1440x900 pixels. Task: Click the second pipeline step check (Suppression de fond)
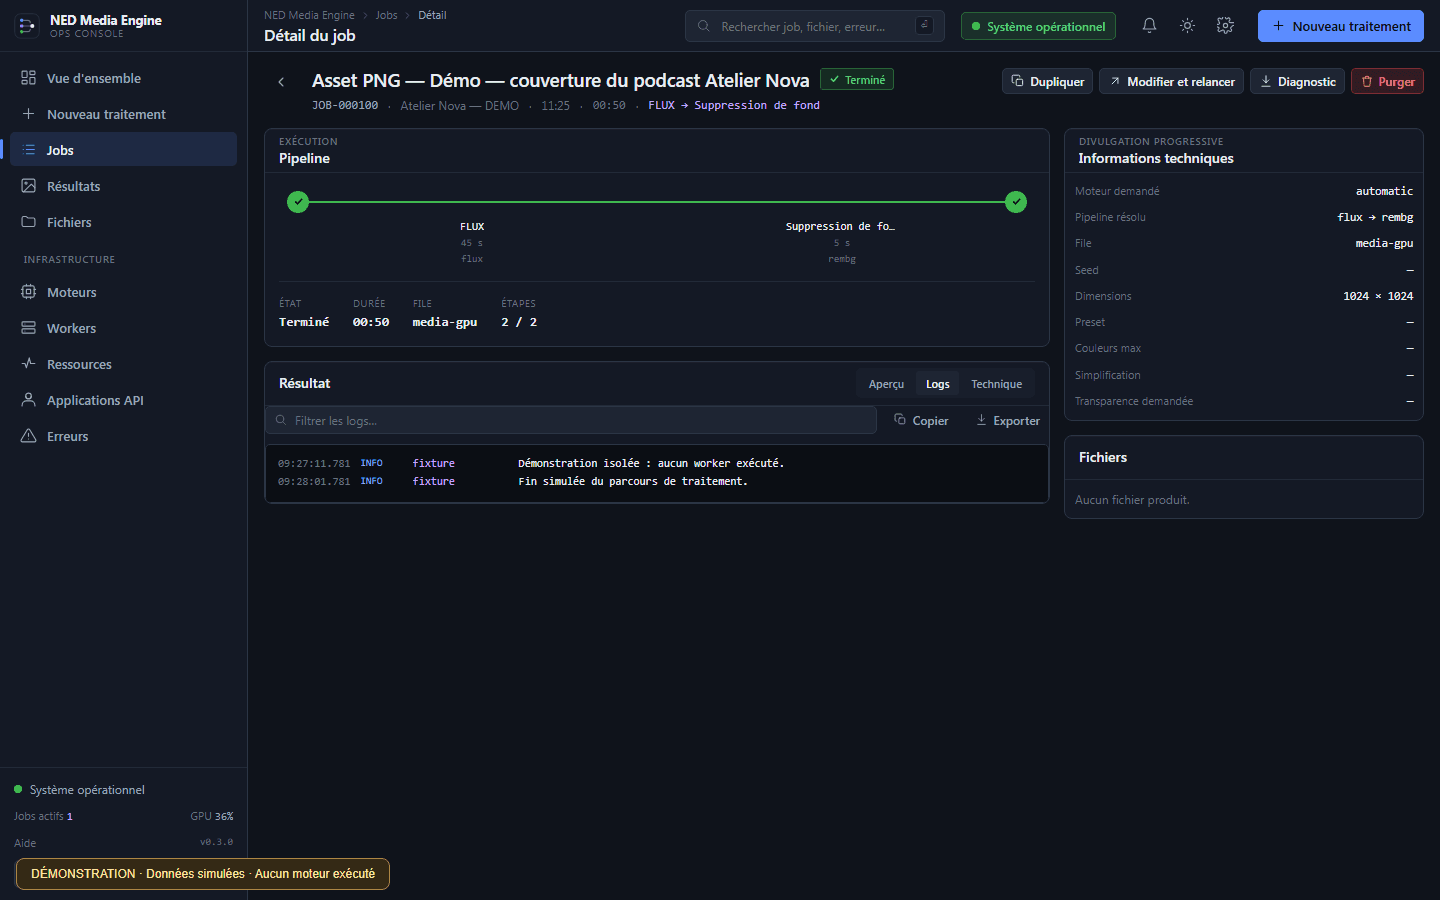pyautogui.click(x=1016, y=202)
